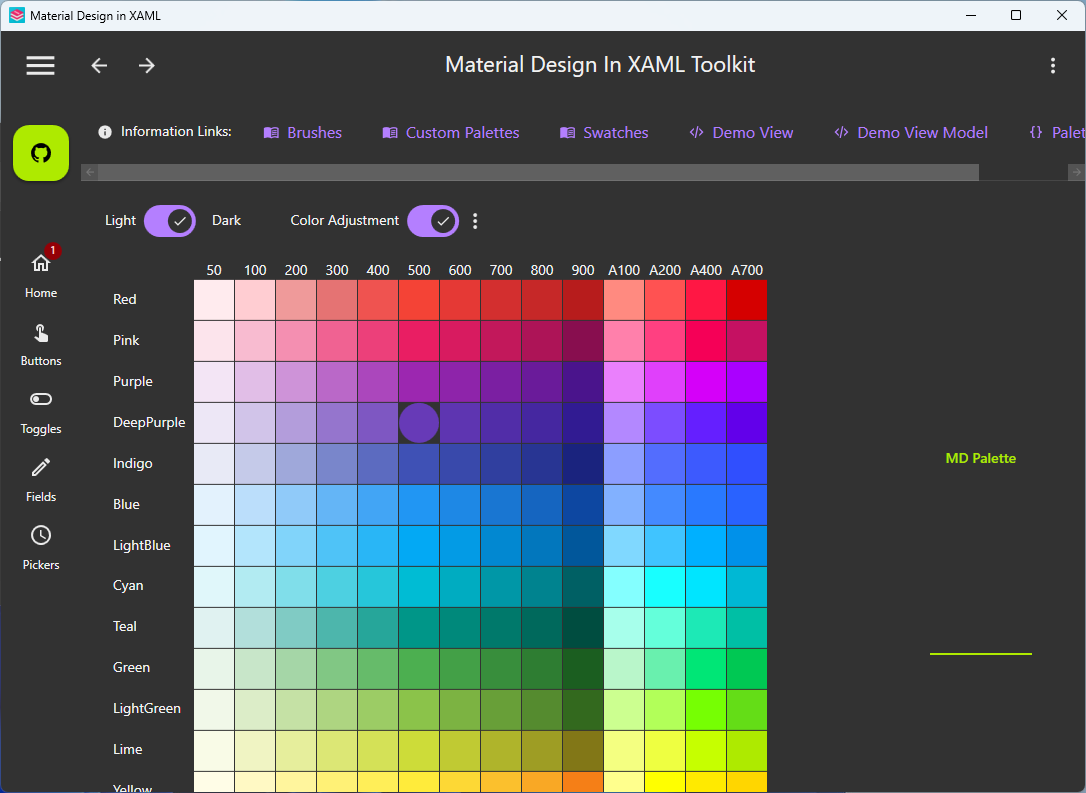Disable the Color Adjustment toggle

(x=433, y=220)
